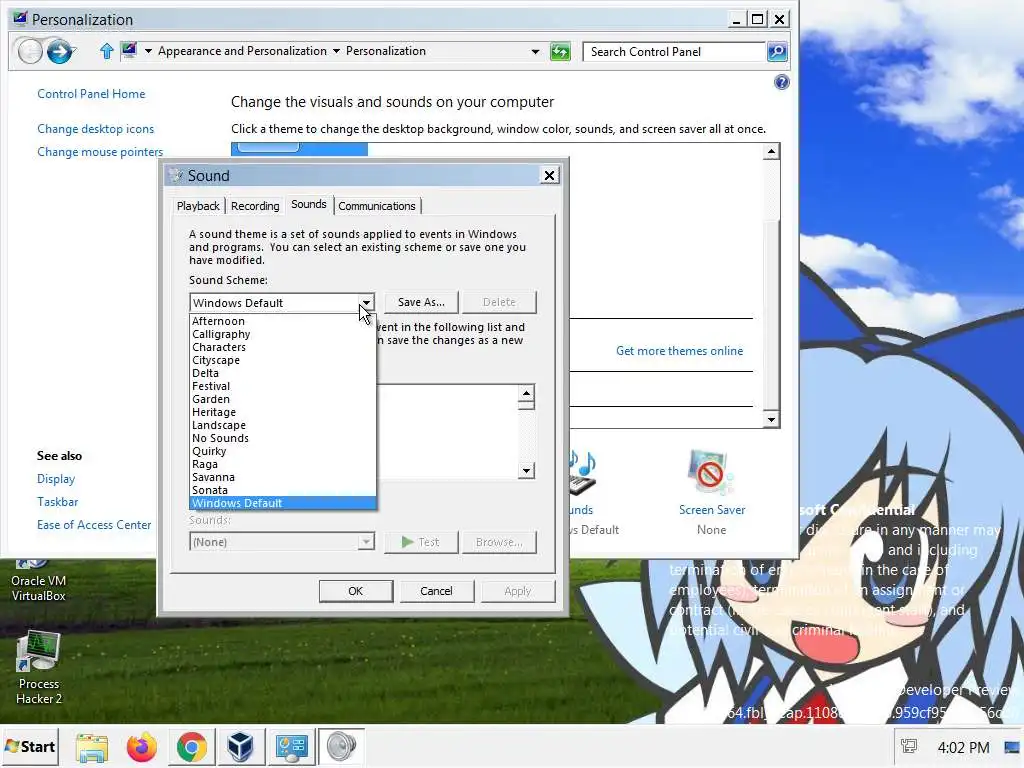Select Festival sound scheme
The height and width of the screenshot is (768, 1024).
(x=282, y=387)
